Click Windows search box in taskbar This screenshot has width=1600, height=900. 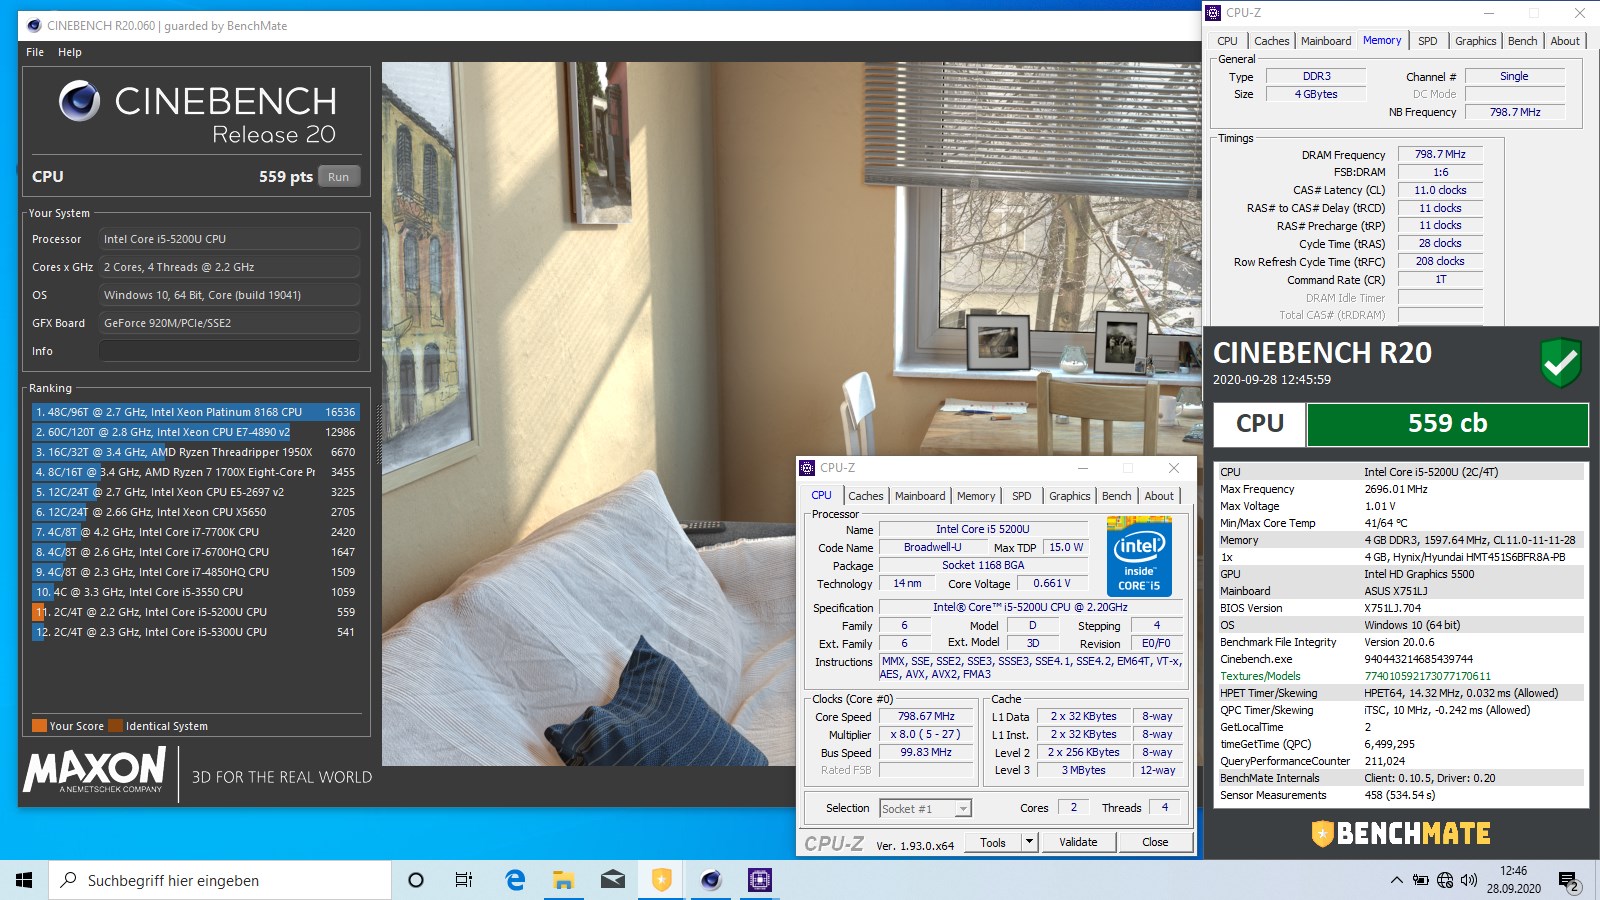pos(220,880)
